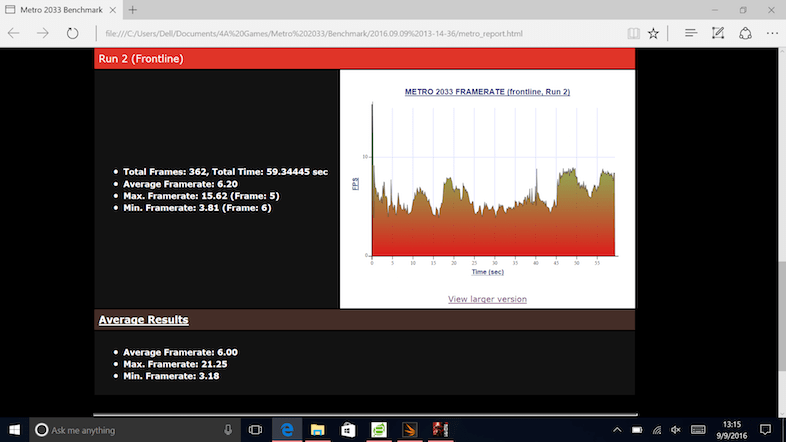This screenshot has width=786, height=442.
Task: Click Min. Framerate: 3.81 (Frame: 6)
Action: click(197, 208)
